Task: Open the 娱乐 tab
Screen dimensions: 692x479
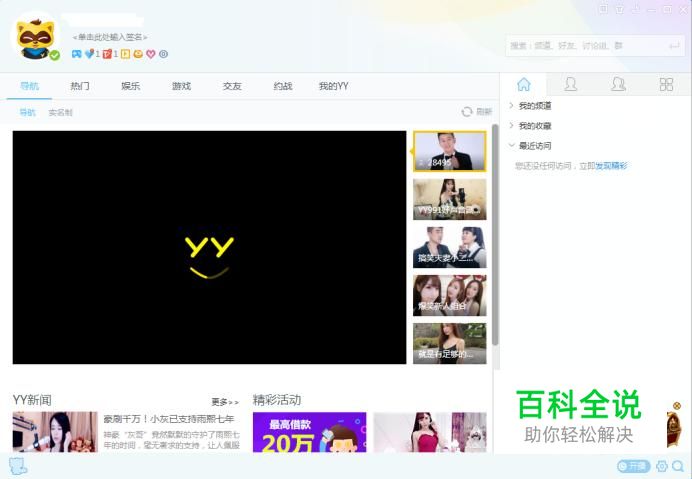Action: [131, 86]
